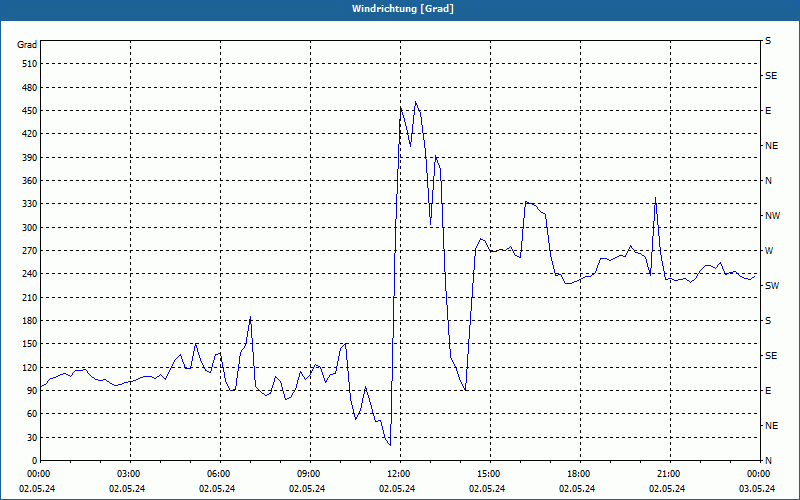The image size is (800, 500).
Task: Pick the 60 y-axis value
Action: [32, 414]
